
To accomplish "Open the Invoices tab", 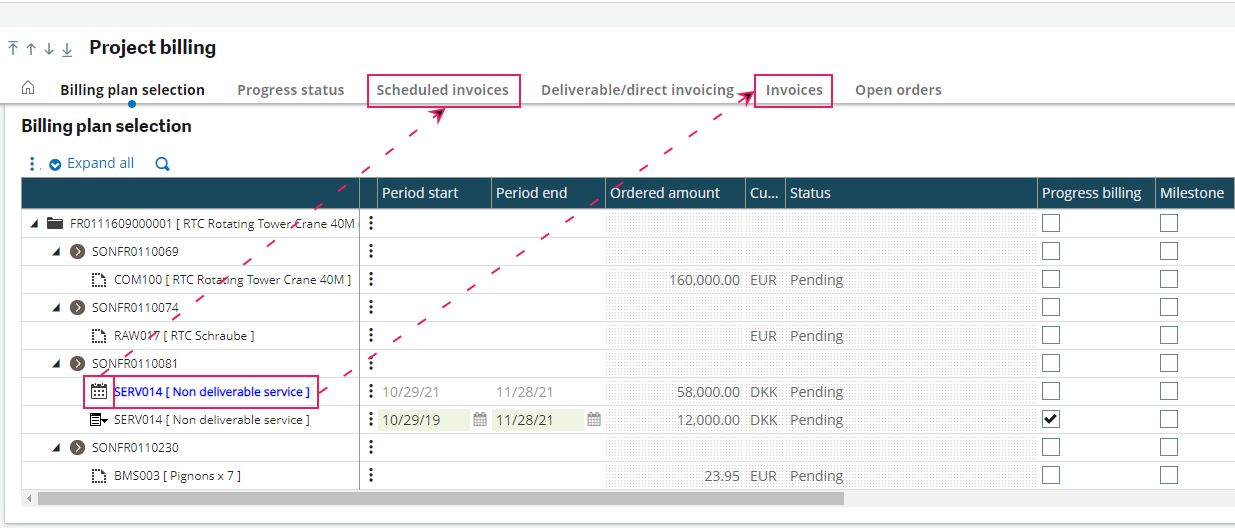I will (794, 90).
